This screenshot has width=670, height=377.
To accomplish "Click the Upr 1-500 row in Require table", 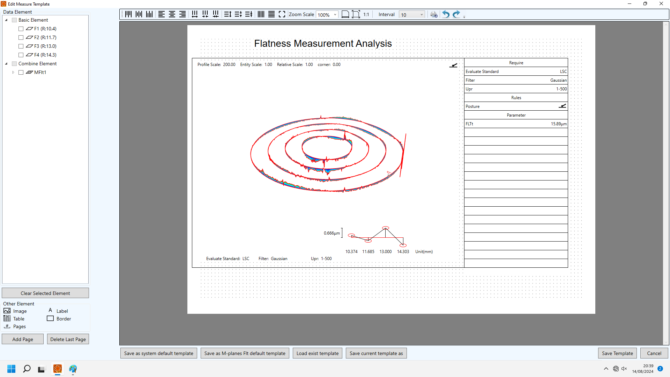I will [516, 89].
